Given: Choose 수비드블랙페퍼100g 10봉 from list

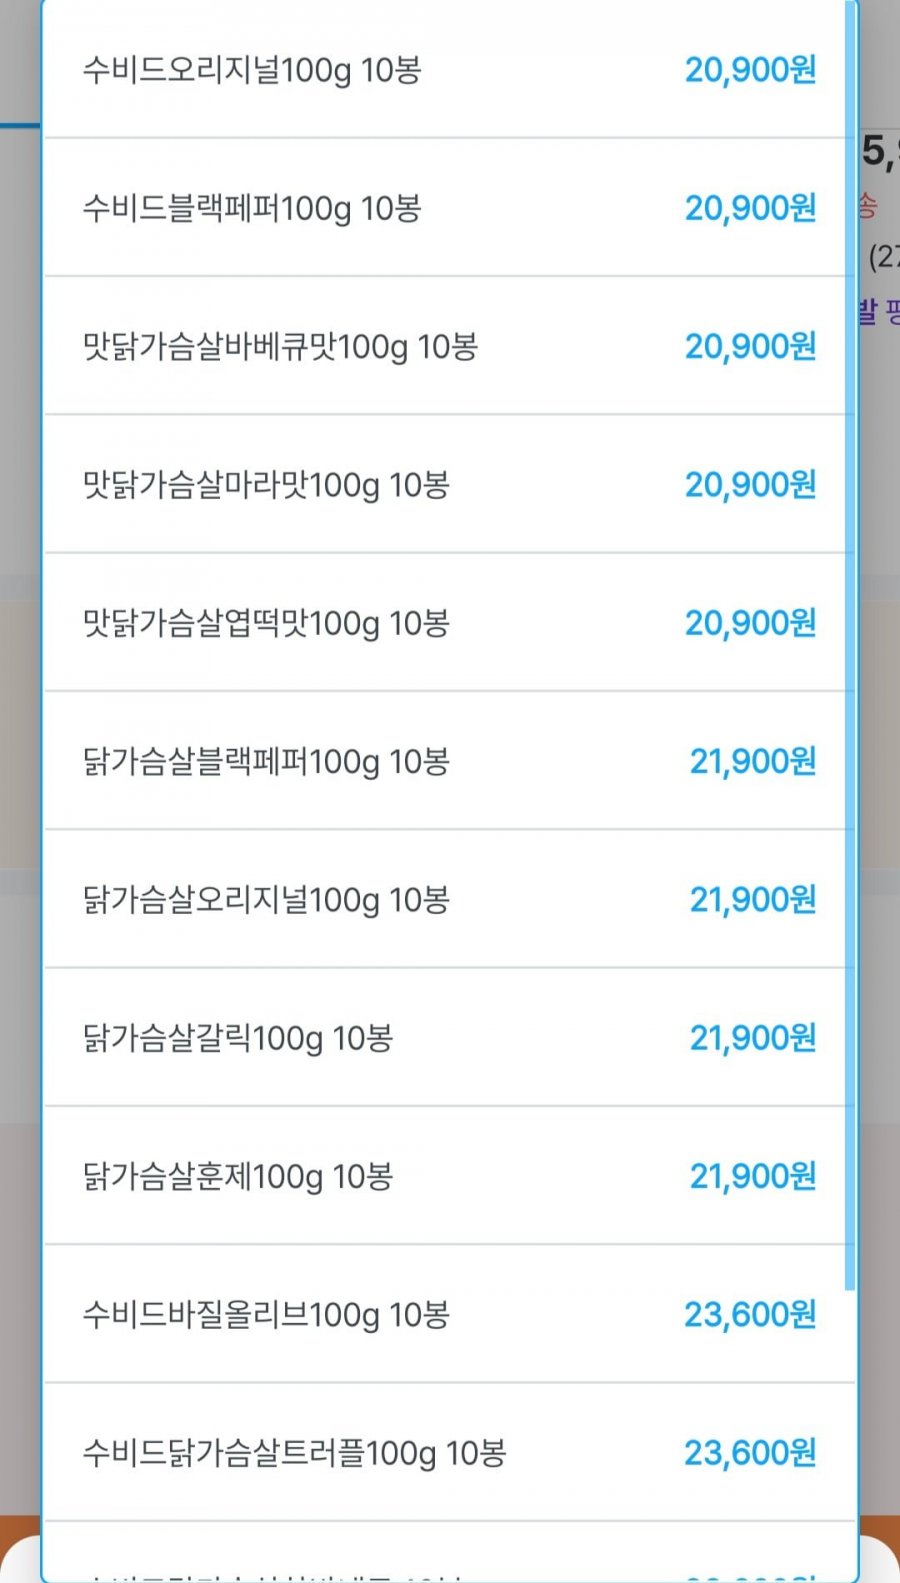Looking at the screenshot, I should point(252,208).
